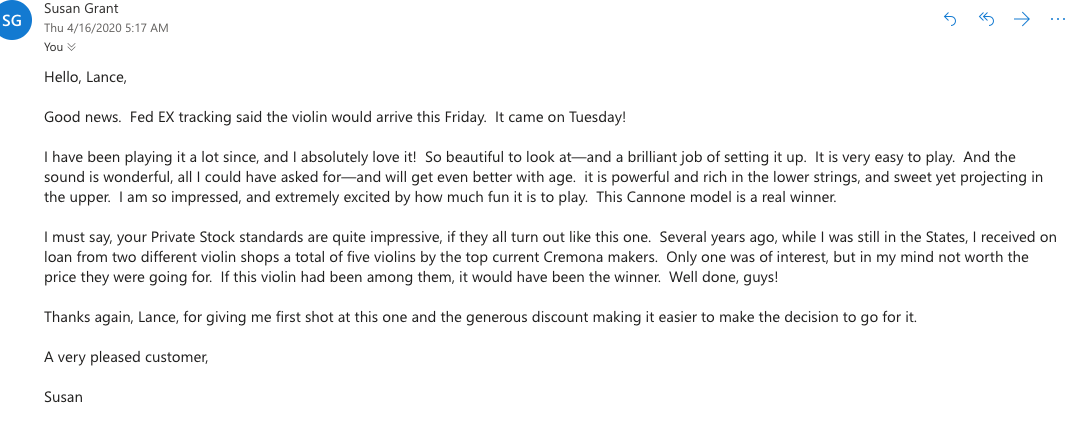Click the "Susan" signature at the bottom

point(63,397)
